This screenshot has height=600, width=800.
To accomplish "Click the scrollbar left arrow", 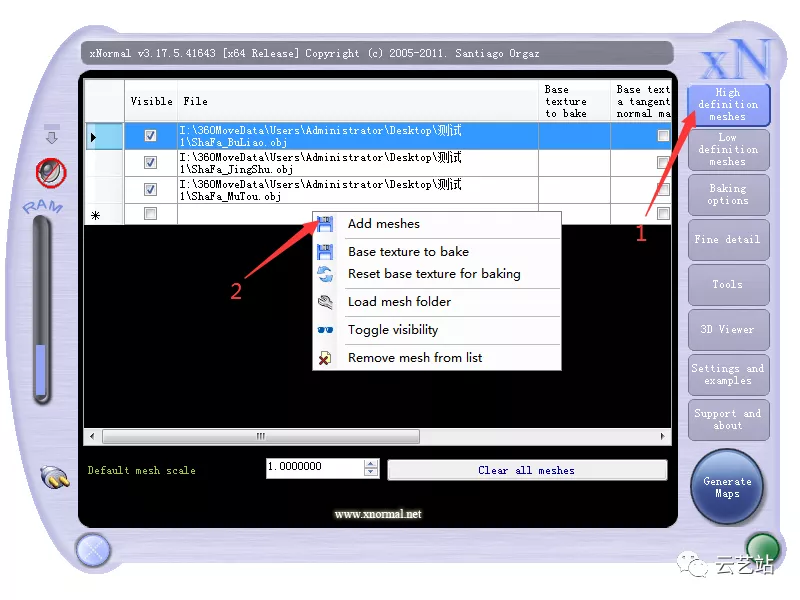I will point(92,436).
